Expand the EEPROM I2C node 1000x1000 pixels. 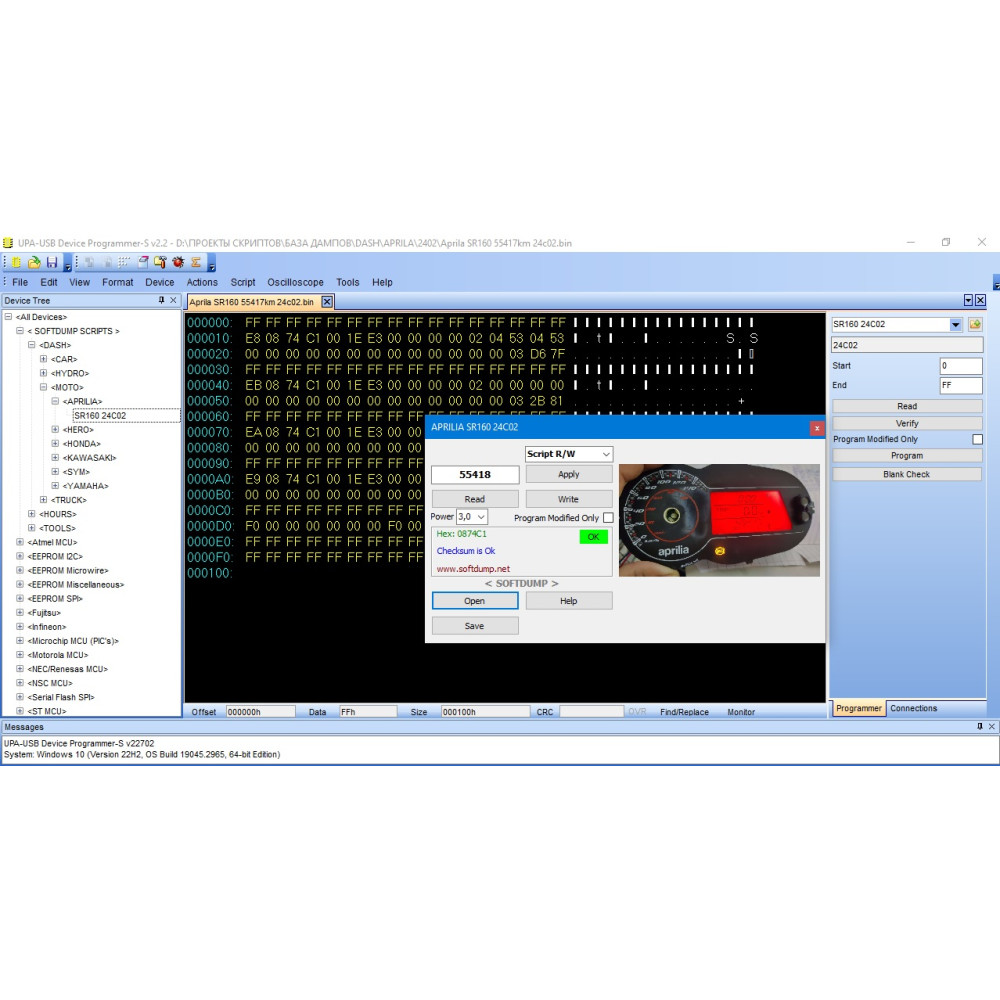pos(20,556)
